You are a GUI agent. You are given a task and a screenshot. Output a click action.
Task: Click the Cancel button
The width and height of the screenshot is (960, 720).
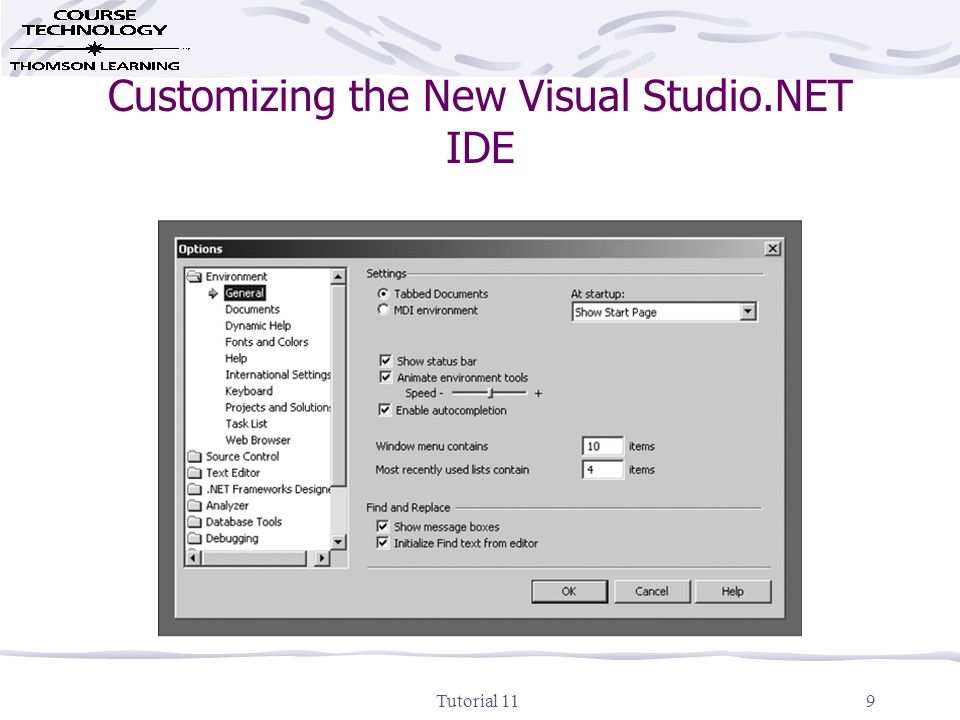(x=651, y=591)
